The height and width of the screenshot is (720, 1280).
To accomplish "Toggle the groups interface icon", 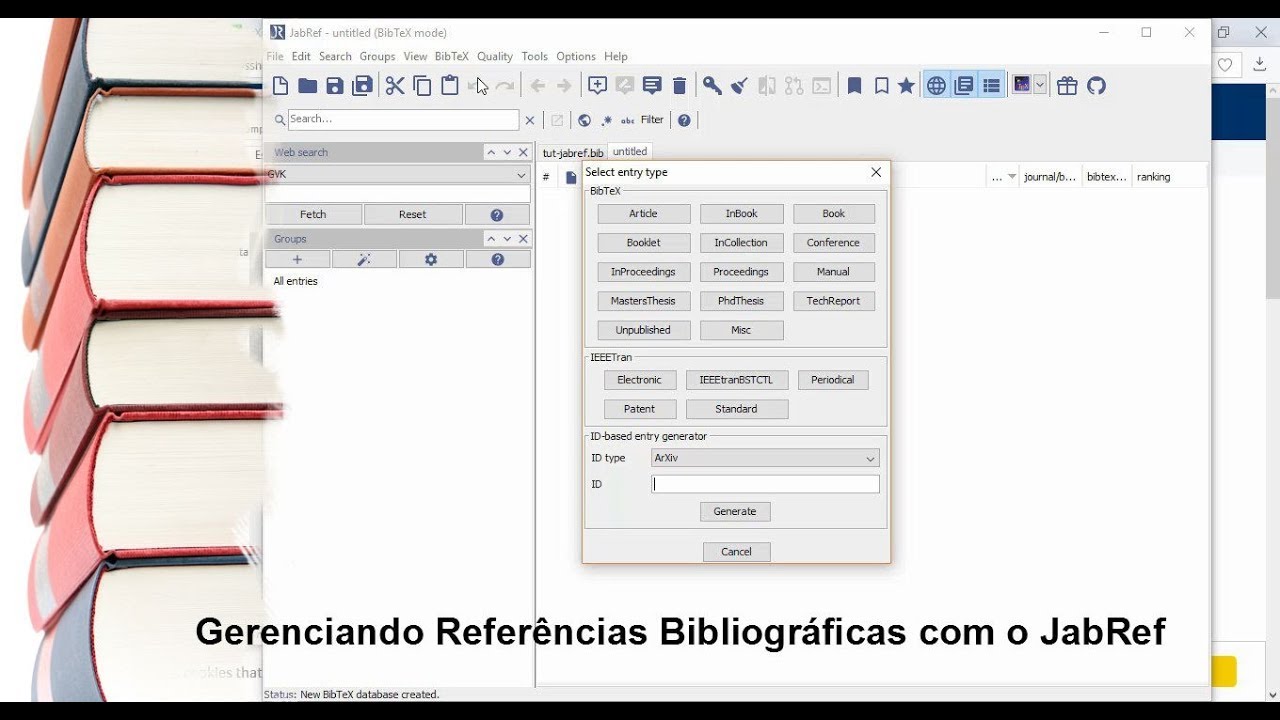I will click(x=964, y=86).
